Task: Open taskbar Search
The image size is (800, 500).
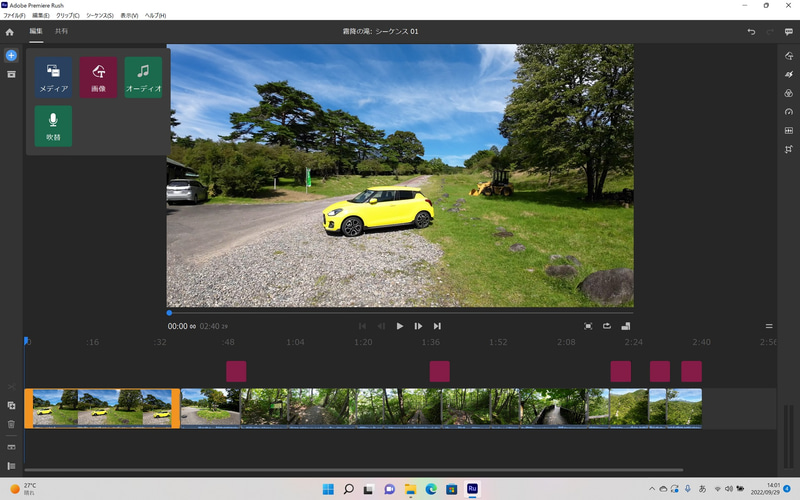Action: pyautogui.click(x=348, y=489)
